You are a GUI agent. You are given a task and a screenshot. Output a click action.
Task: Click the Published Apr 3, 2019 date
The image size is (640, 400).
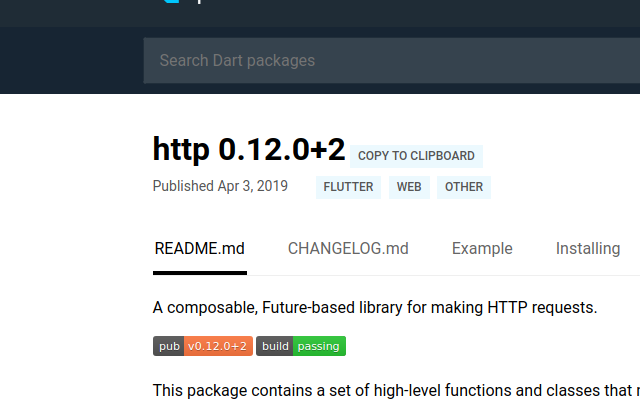(x=220, y=186)
